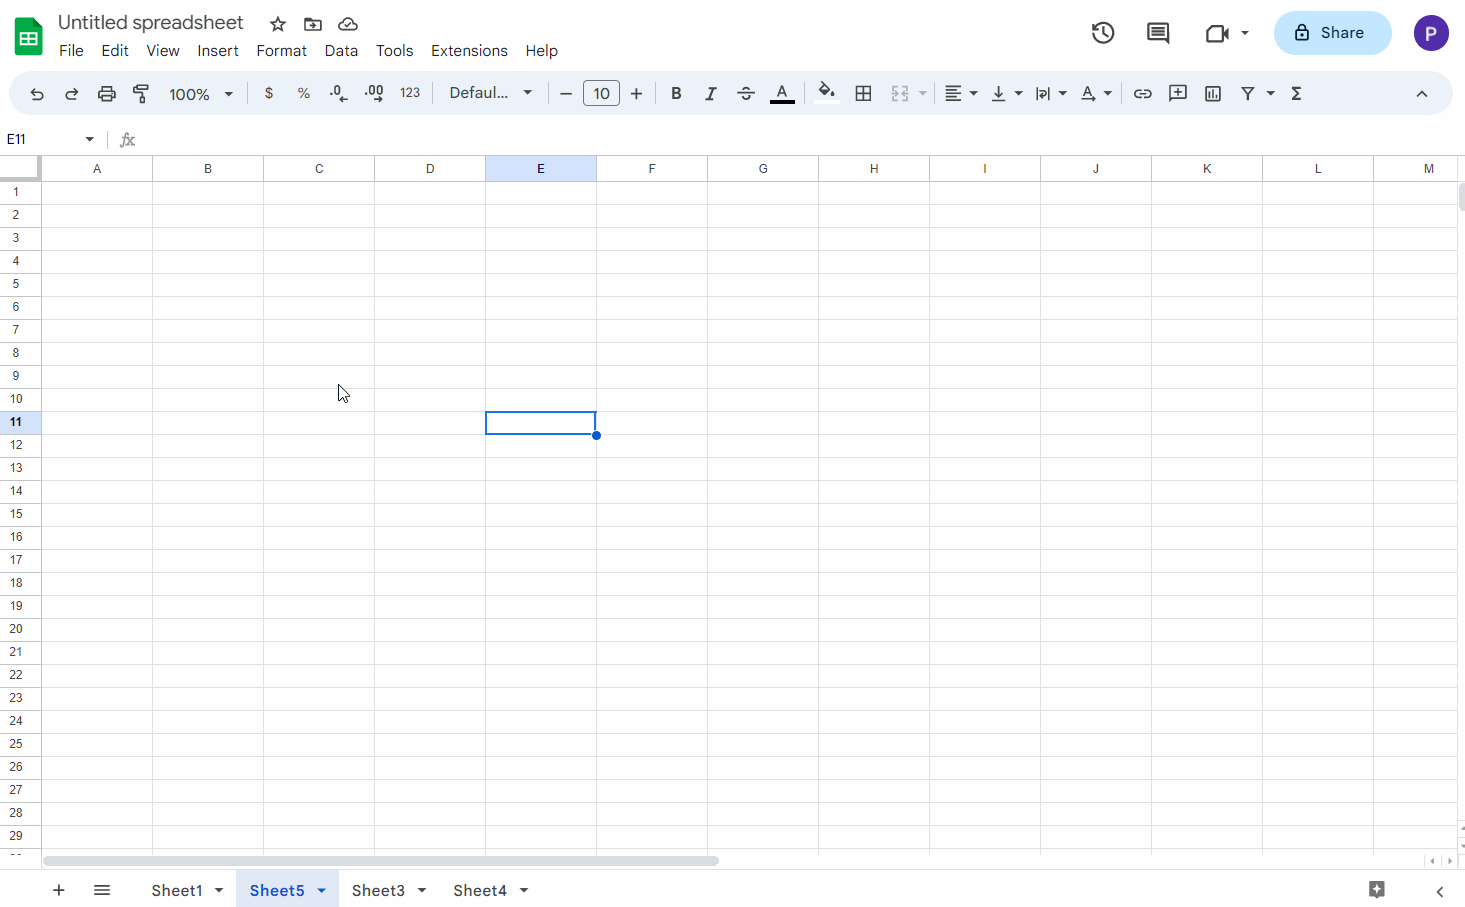View cloud save status
Viewport: 1465px width, 907px height.
click(x=348, y=24)
